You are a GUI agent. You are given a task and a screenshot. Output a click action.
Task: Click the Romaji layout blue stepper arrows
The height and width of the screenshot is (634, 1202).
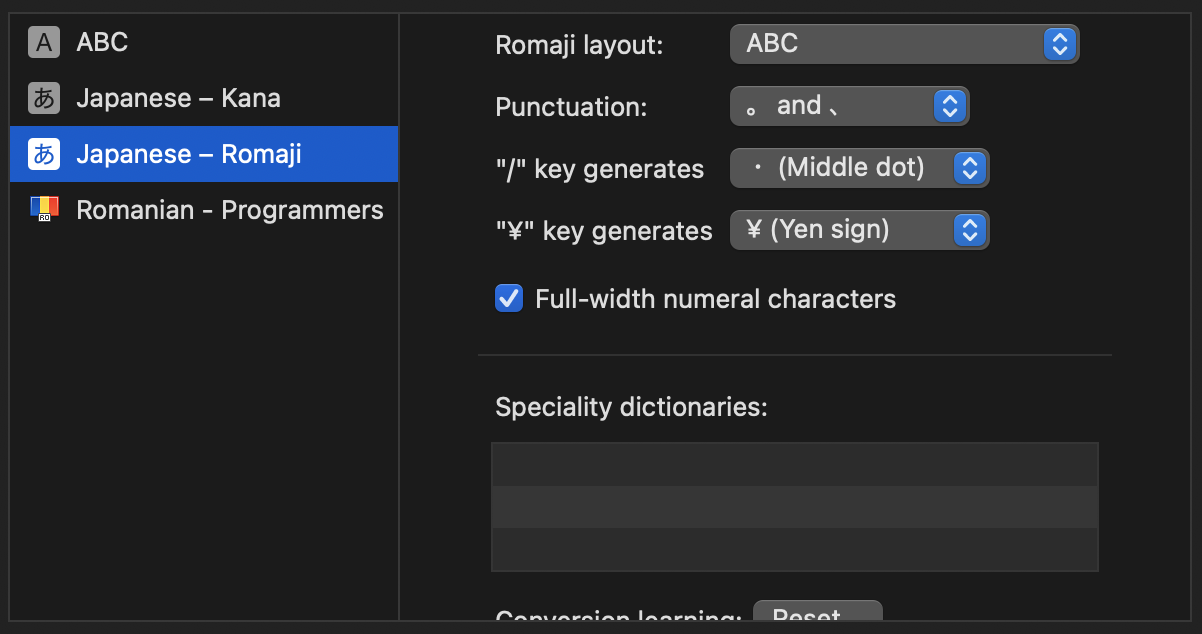pos(1059,44)
